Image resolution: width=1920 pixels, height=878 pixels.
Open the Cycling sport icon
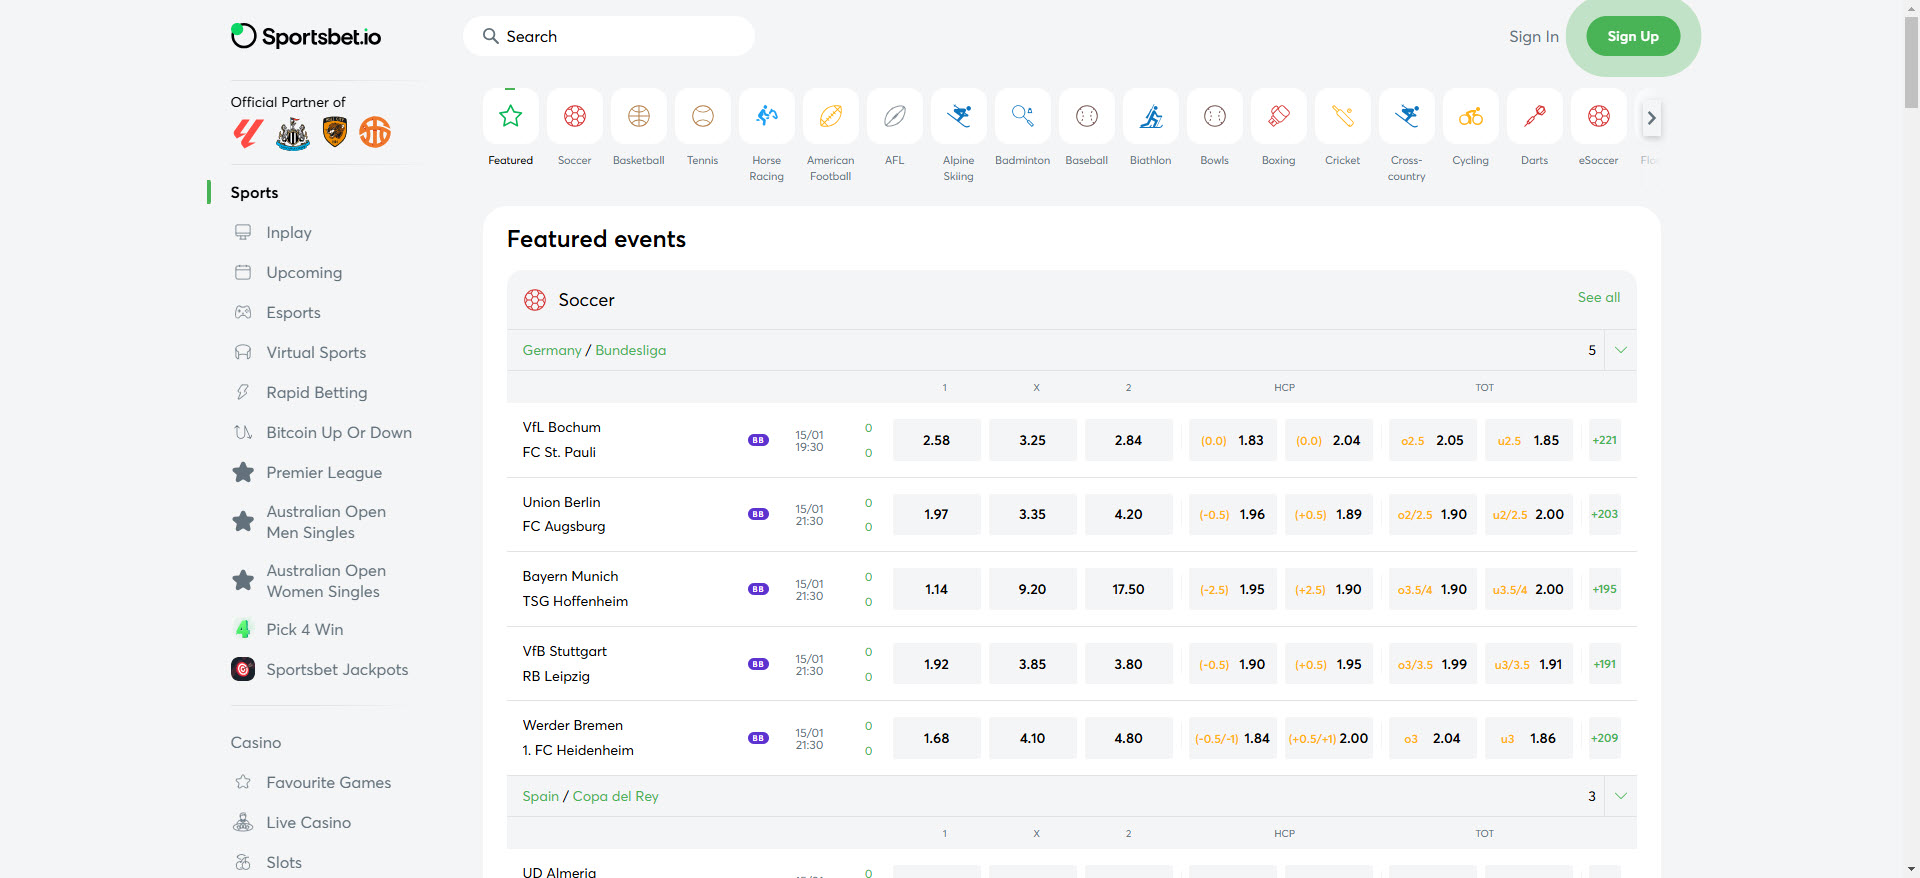click(x=1470, y=117)
